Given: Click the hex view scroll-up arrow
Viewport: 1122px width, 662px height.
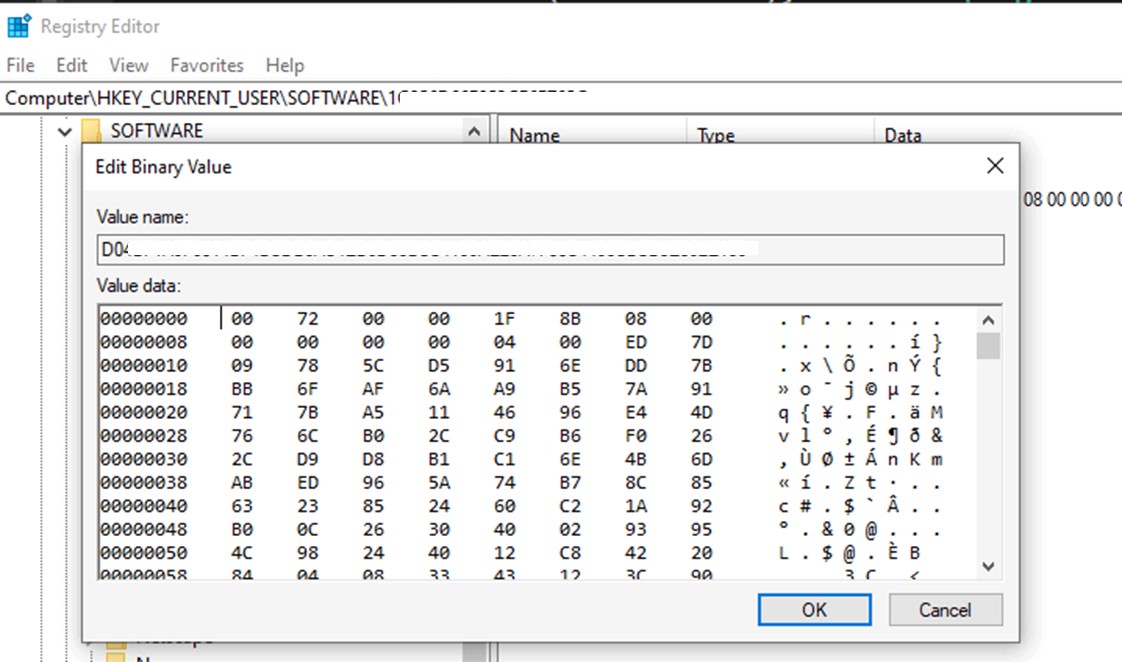Looking at the screenshot, I should click(988, 320).
